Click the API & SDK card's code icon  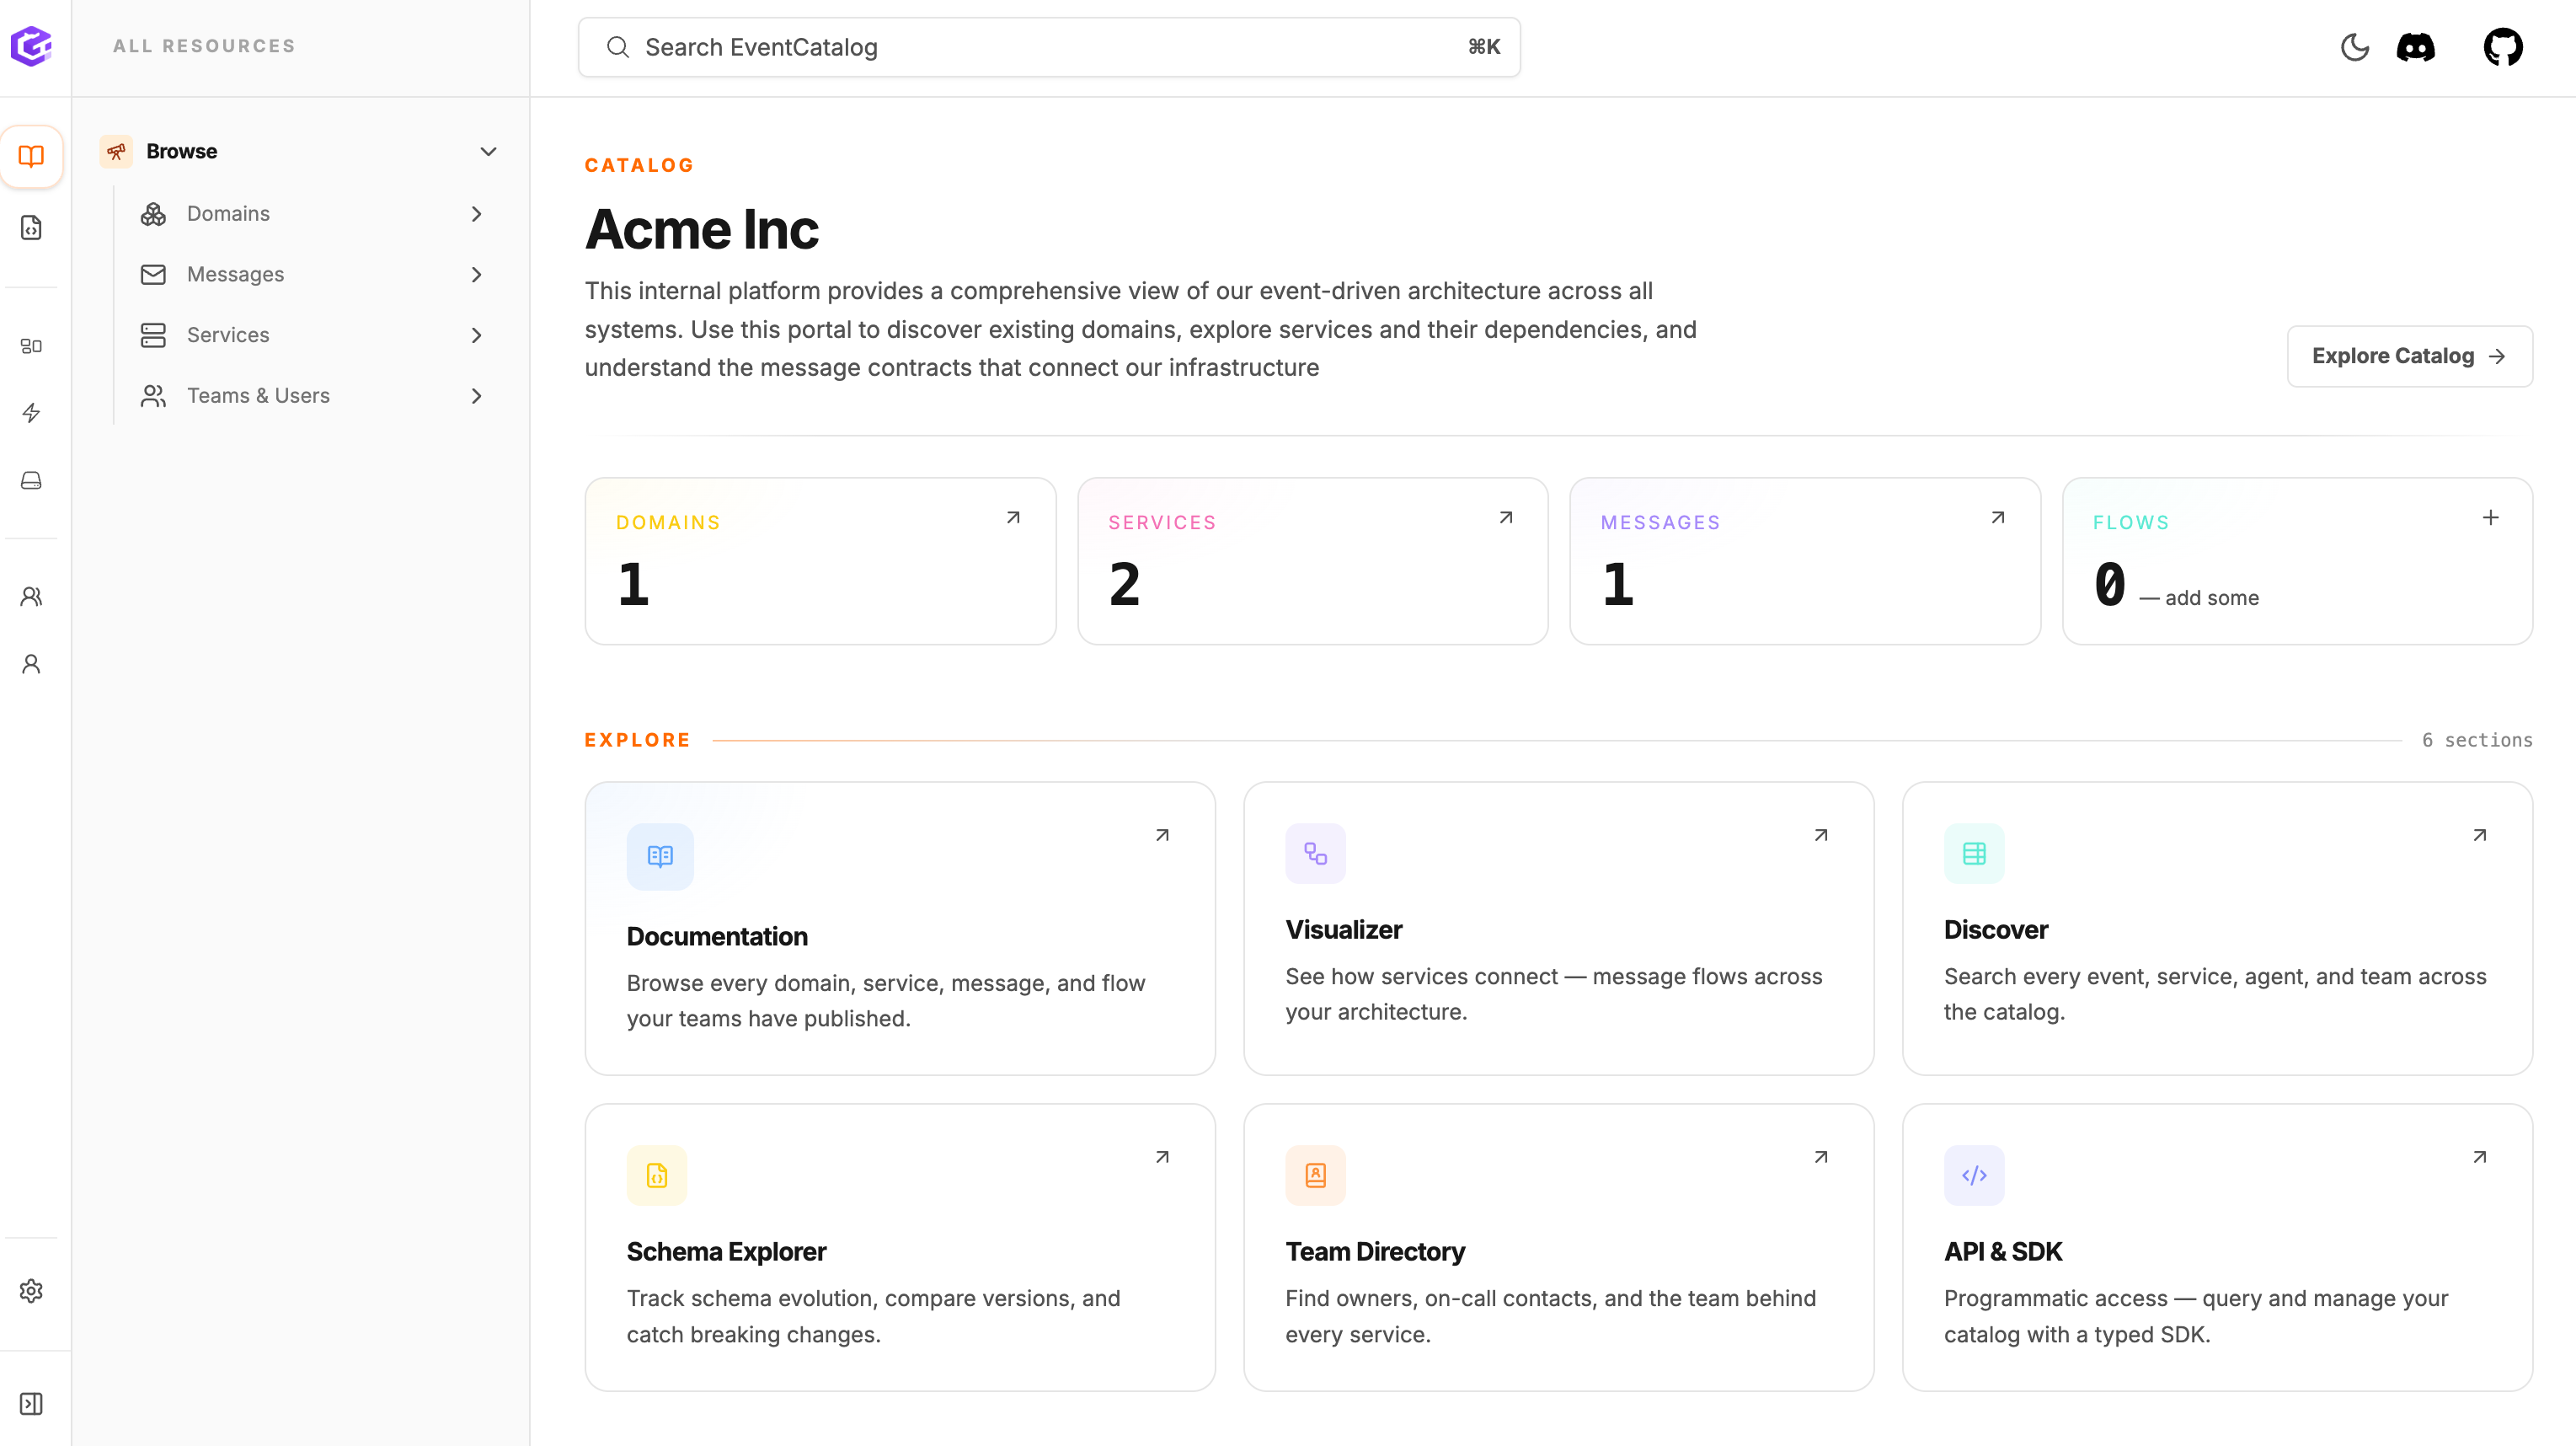tap(1974, 1175)
